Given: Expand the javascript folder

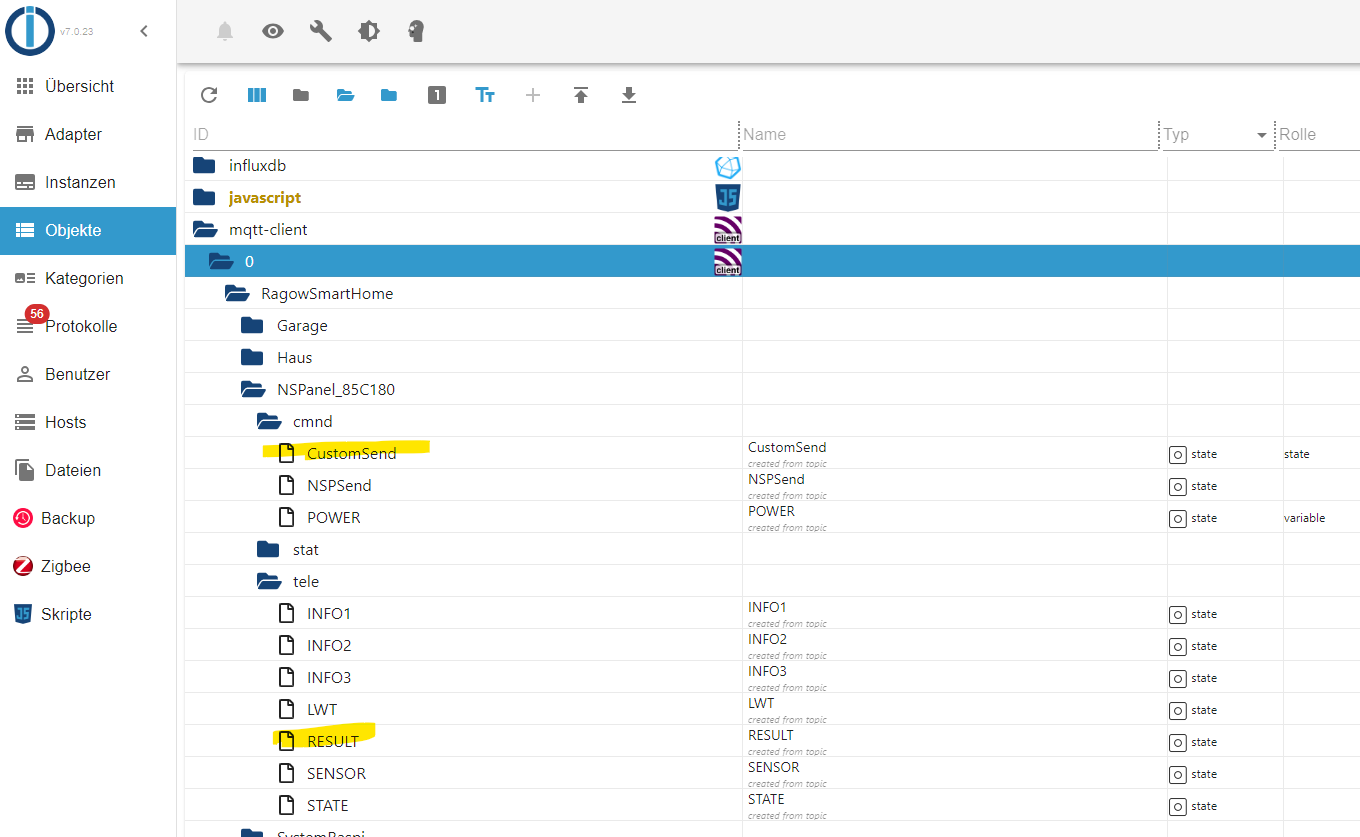Looking at the screenshot, I should tap(204, 197).
